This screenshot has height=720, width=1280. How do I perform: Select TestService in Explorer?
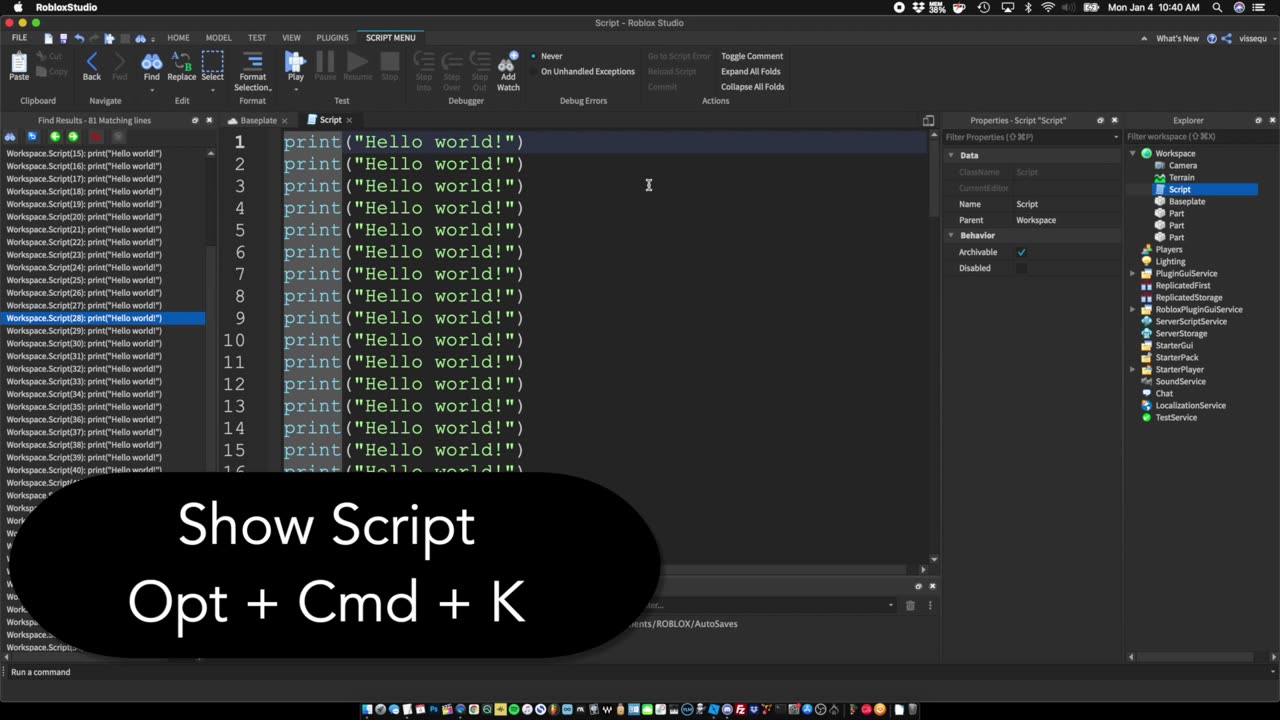click(1176, 417)
